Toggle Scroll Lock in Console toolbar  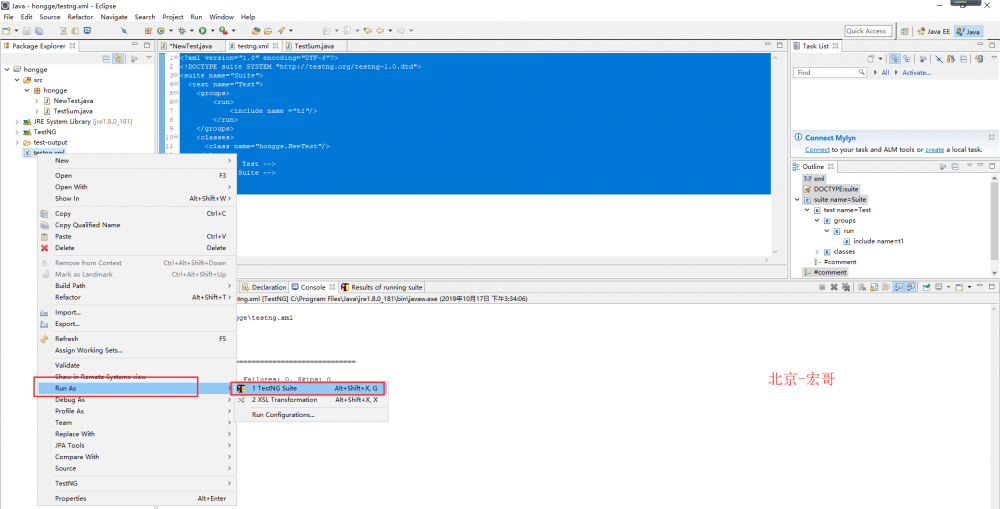[x=874, y=287]
